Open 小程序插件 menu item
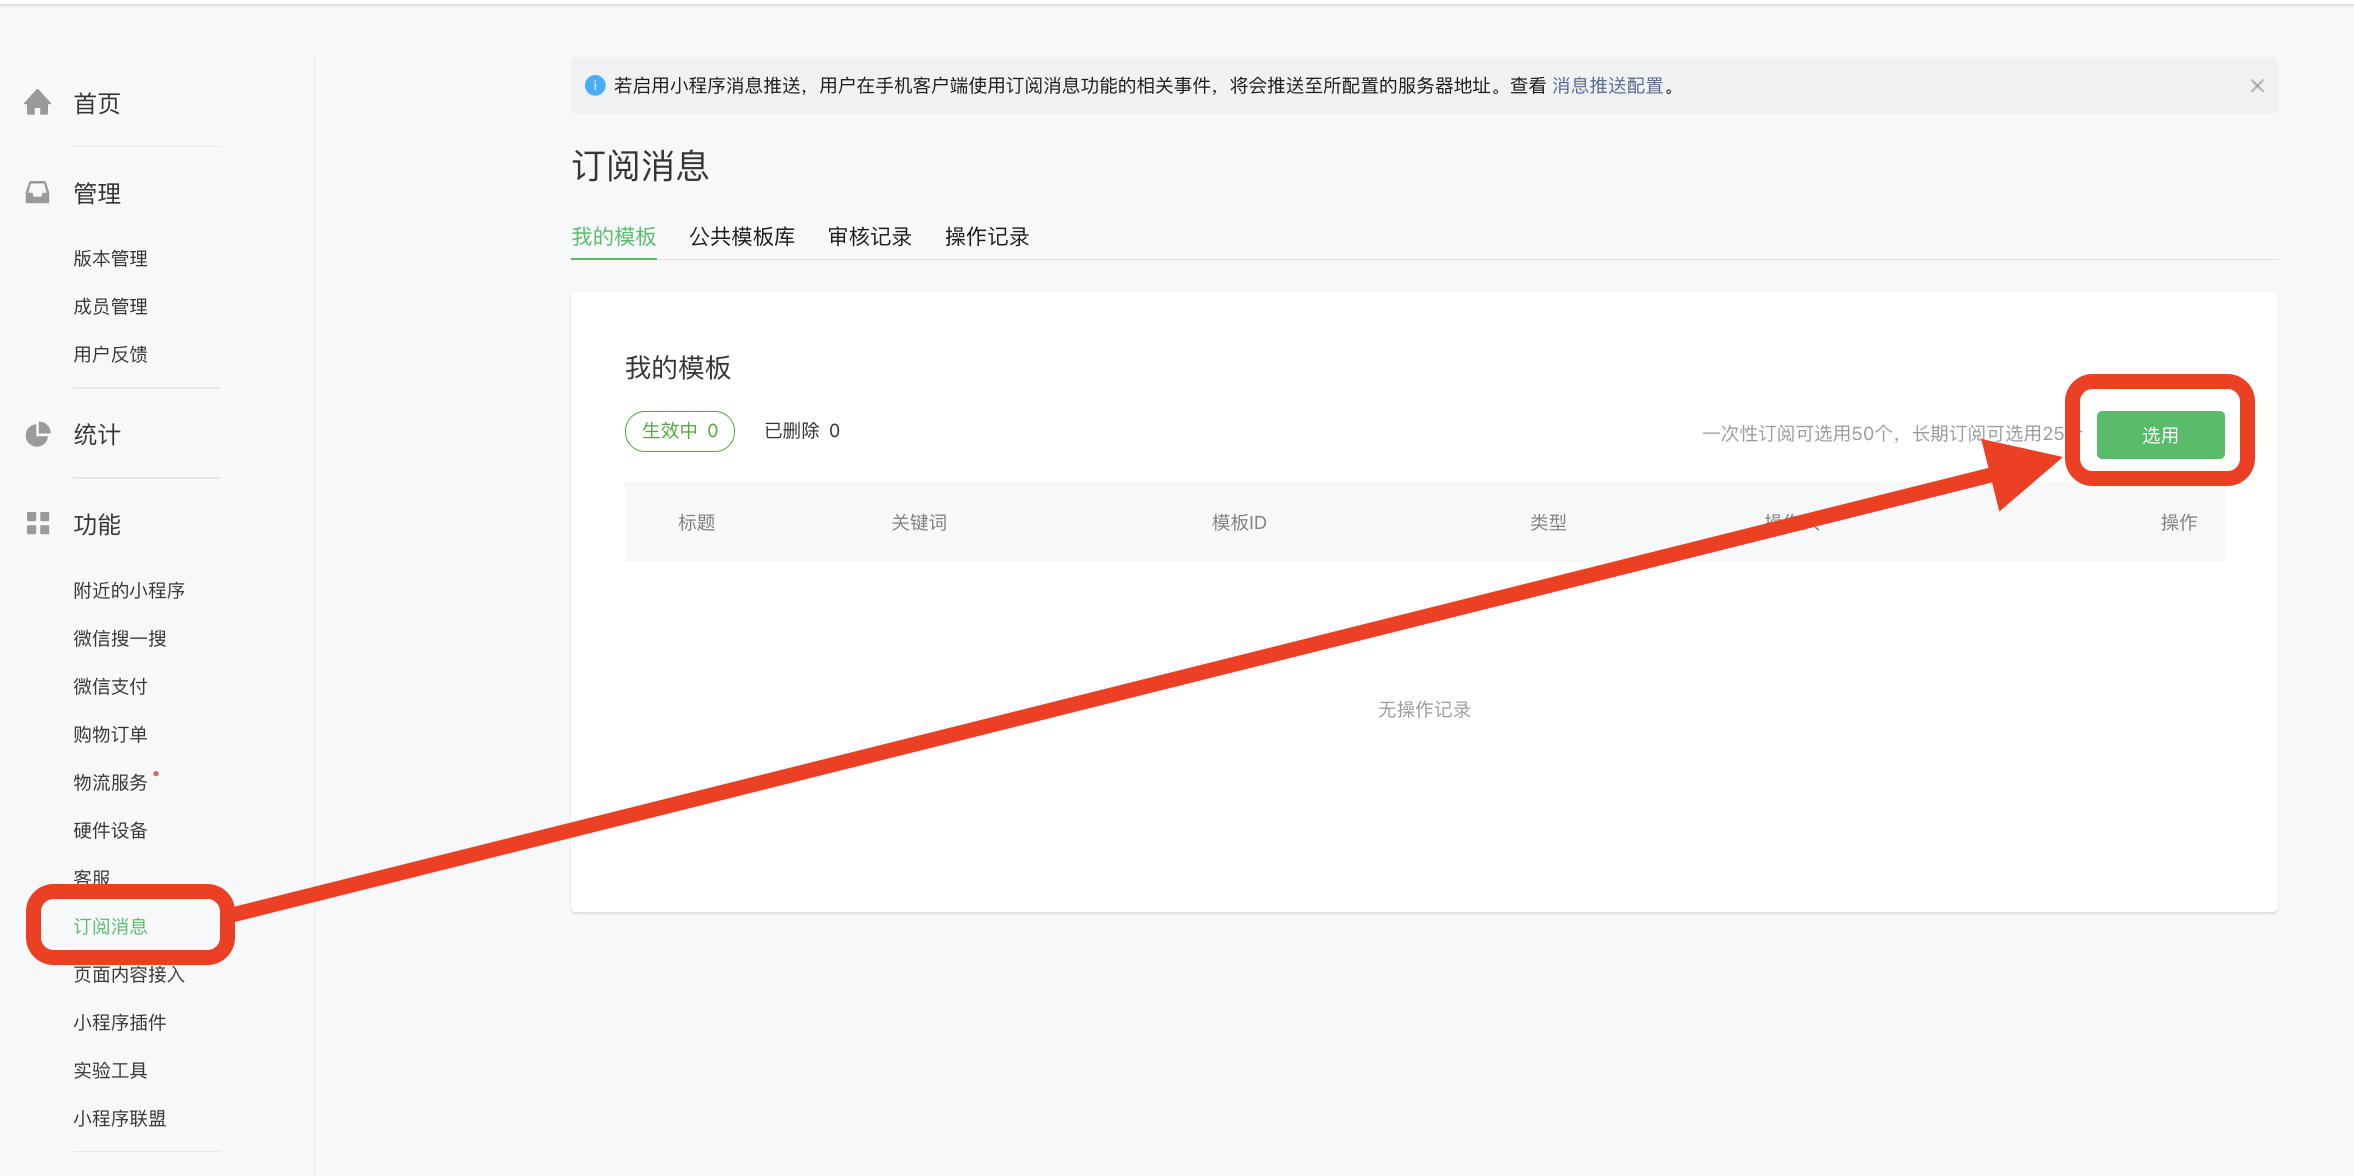The image size is (2354, 1176). (119, 1023)
